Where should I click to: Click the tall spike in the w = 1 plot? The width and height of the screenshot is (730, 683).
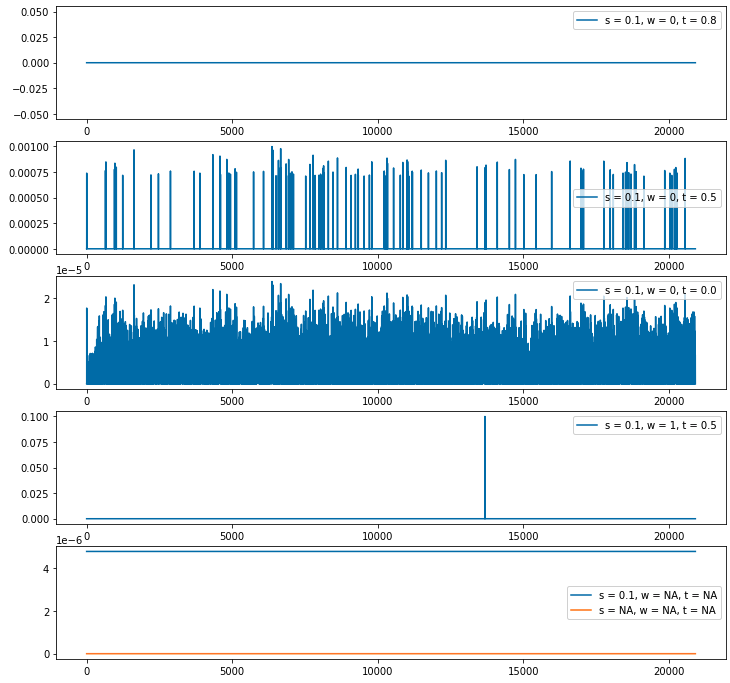click(x=485, y=466)
